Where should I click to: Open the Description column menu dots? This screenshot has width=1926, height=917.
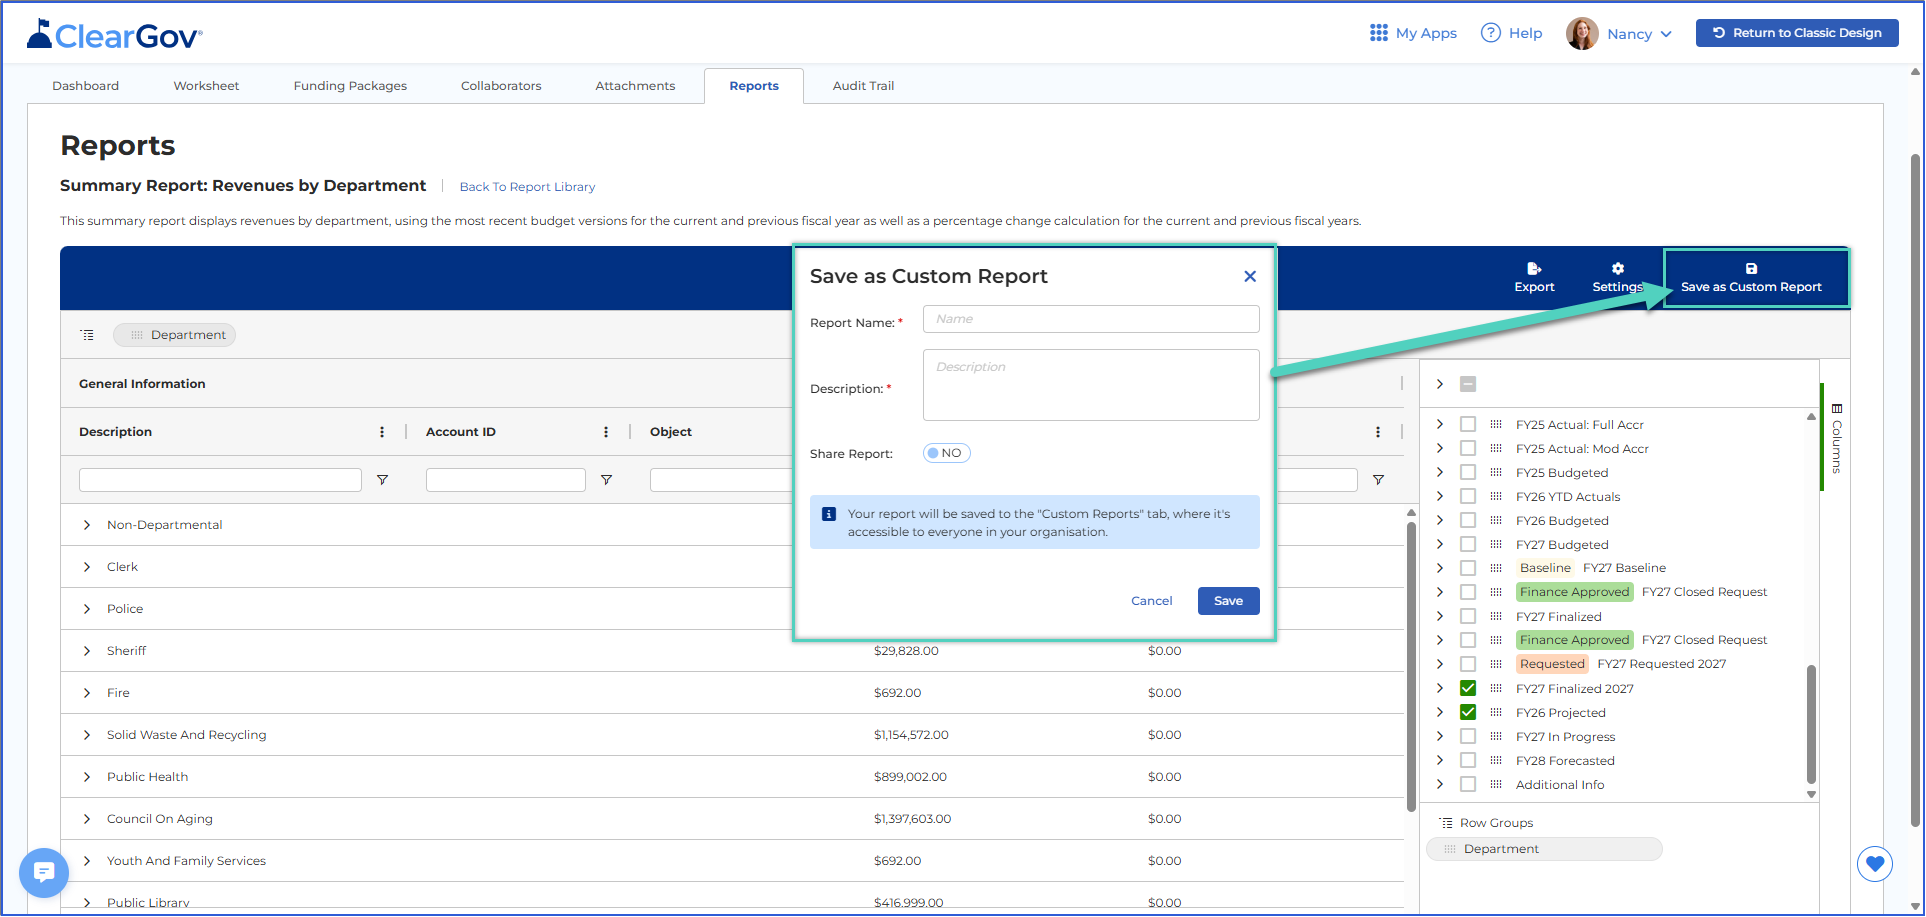382,432
